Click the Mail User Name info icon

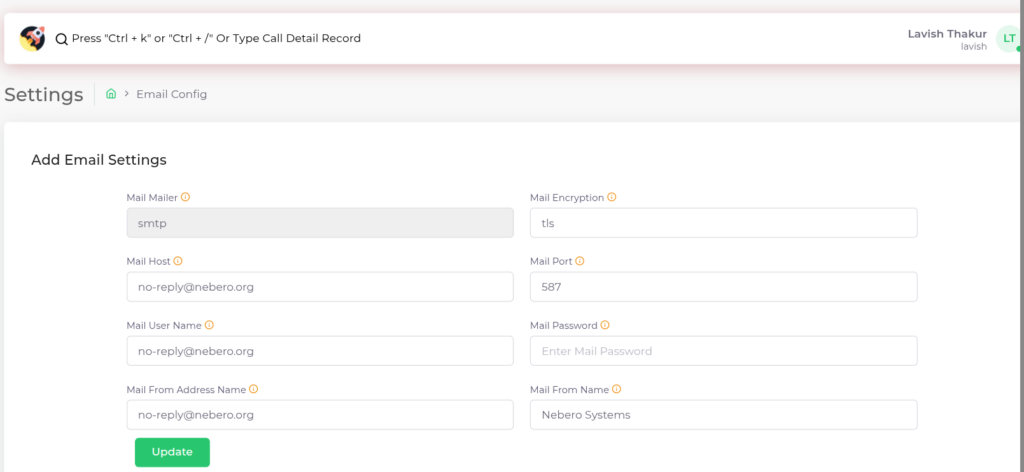210,325
